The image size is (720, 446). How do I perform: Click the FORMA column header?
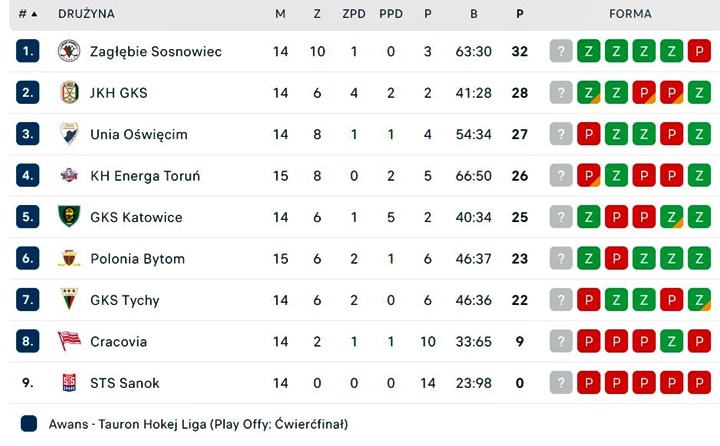pos(630,14)
